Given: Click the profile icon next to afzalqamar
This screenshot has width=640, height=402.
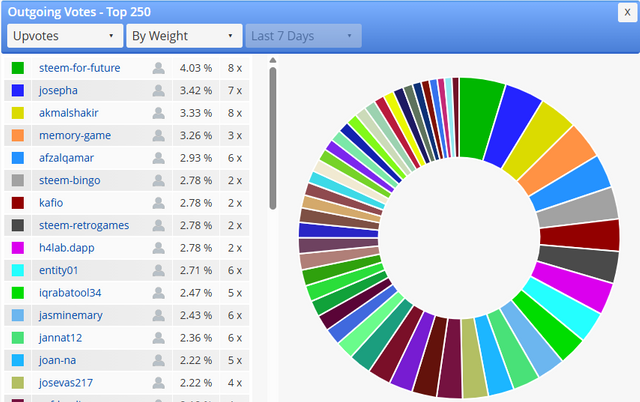Looking at the screenshot, I should (x=158, y=158).
